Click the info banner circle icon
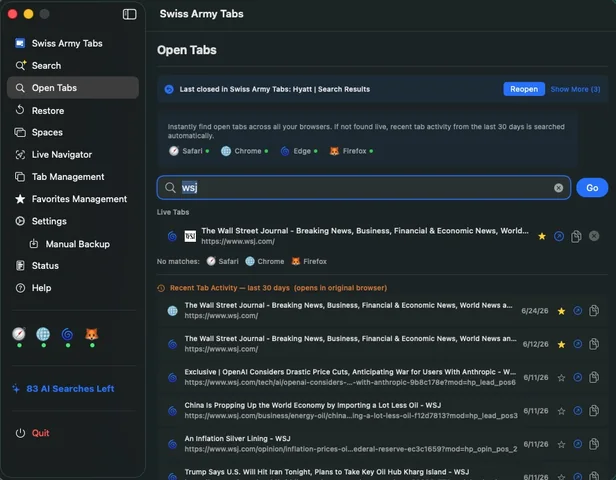 click(169, 89)
